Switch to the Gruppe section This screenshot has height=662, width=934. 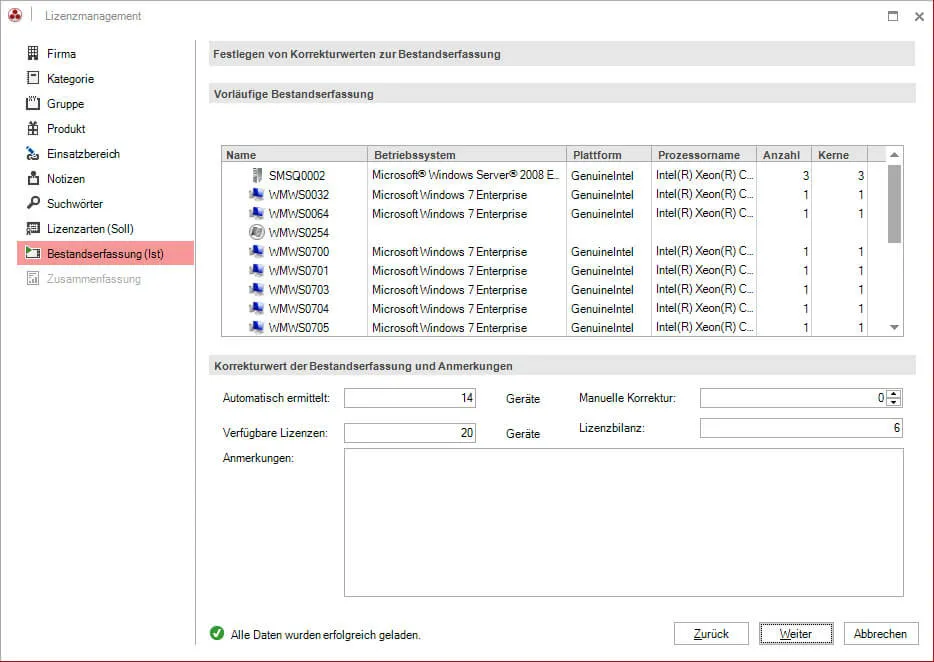pos(66,104)
